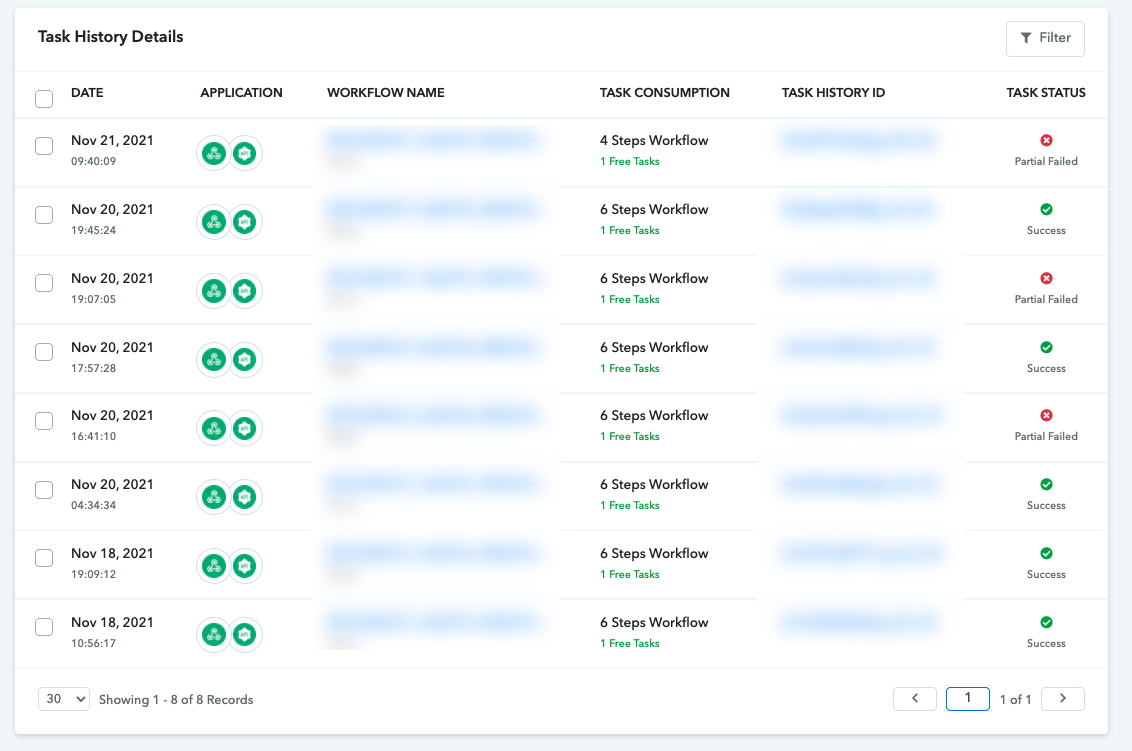Click webhook icon in 10:56:17 row
1132x751 pixels.
tap(214, 635)
